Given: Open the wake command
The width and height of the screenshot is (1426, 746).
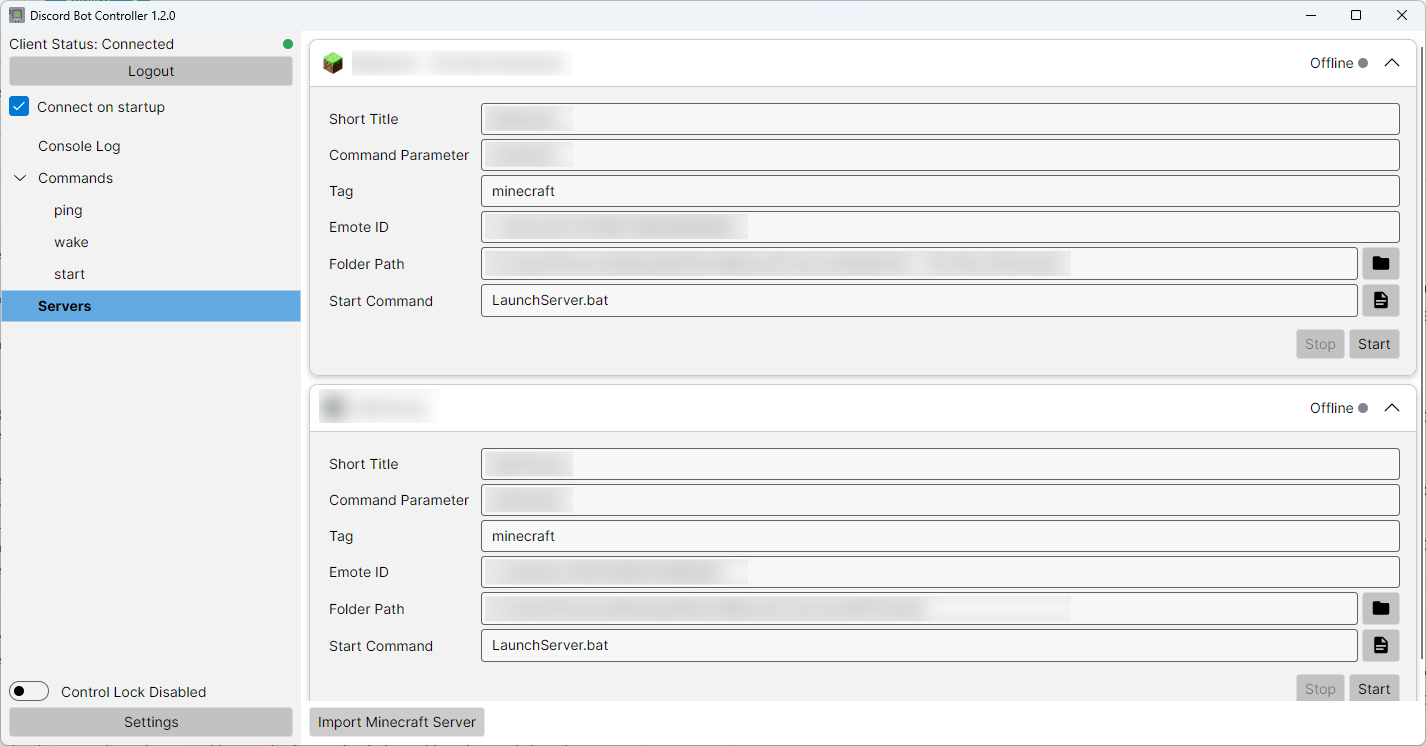Looking at the screenshot, I should 71,242.
